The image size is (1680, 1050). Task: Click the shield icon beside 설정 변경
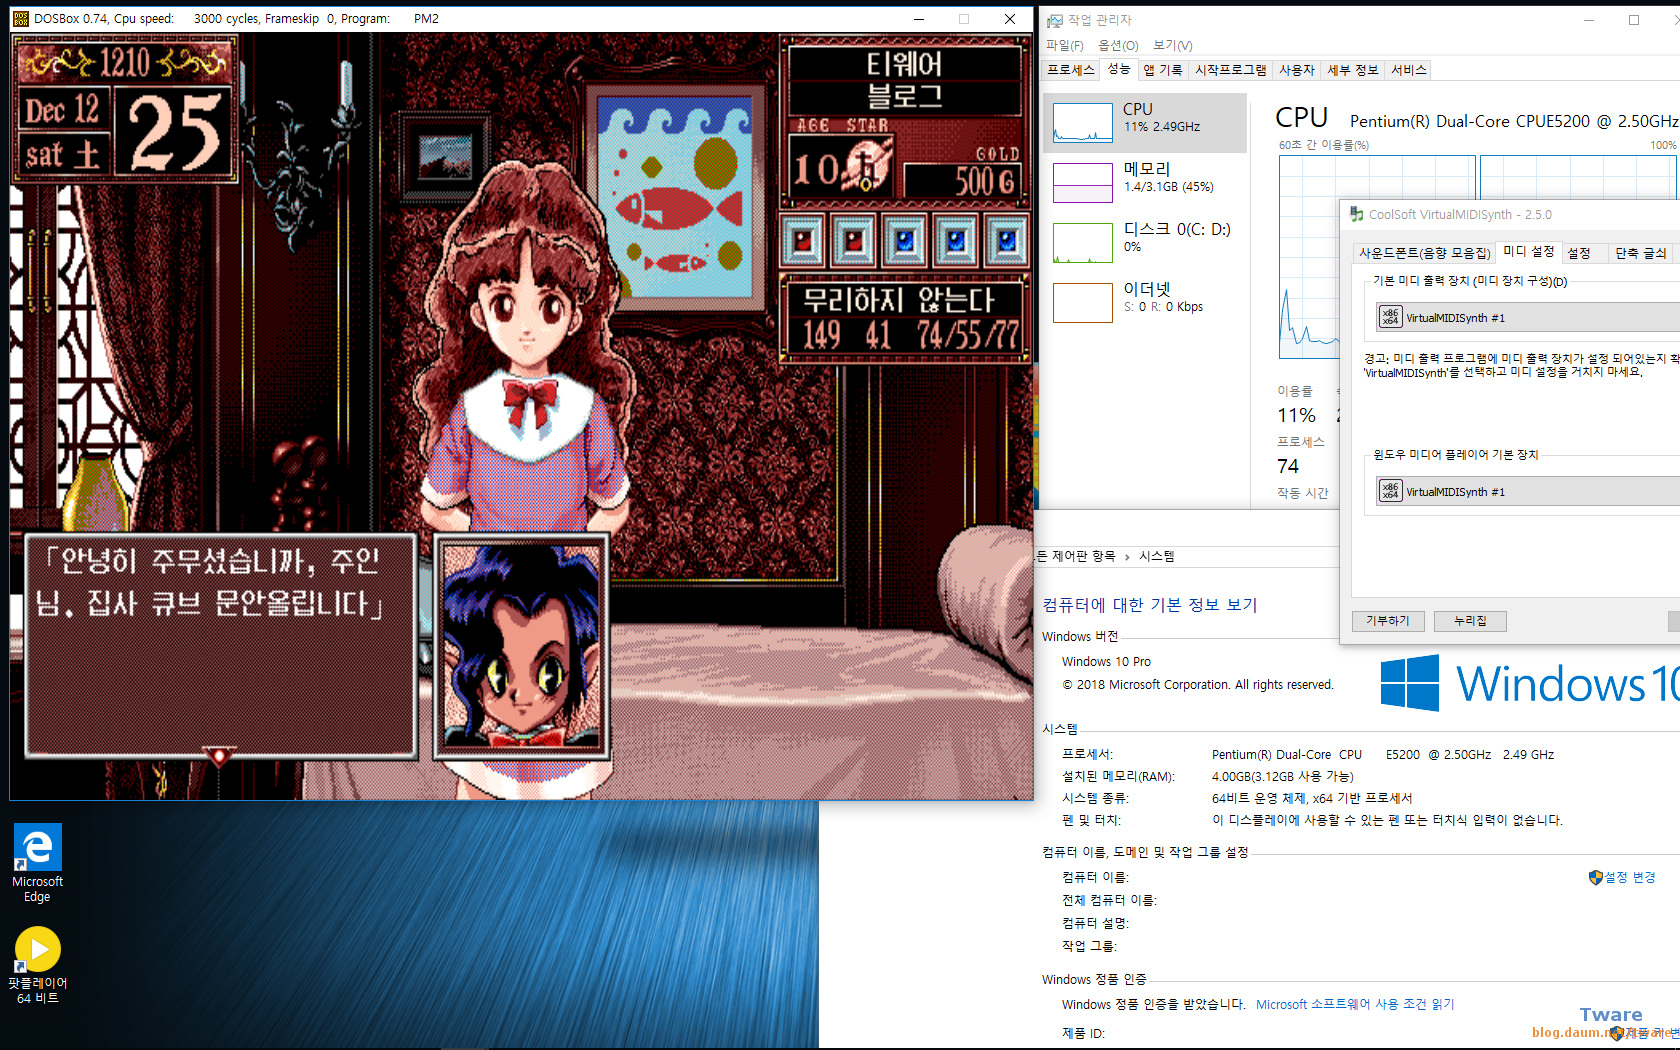pos(1596,877)
